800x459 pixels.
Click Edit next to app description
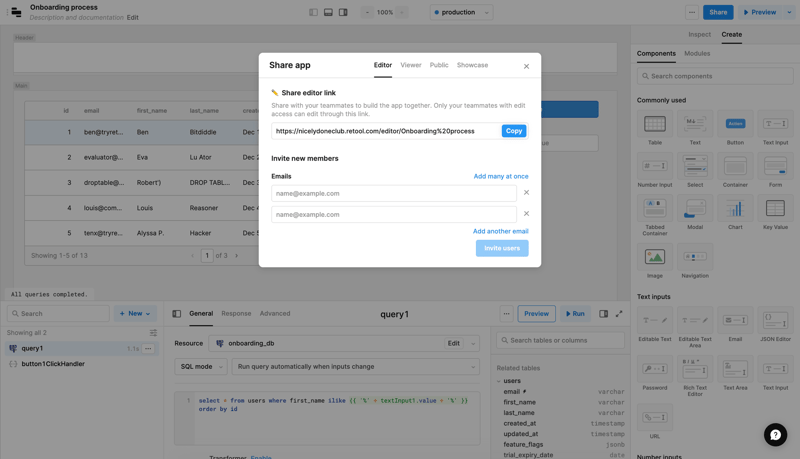pos(133,17)
